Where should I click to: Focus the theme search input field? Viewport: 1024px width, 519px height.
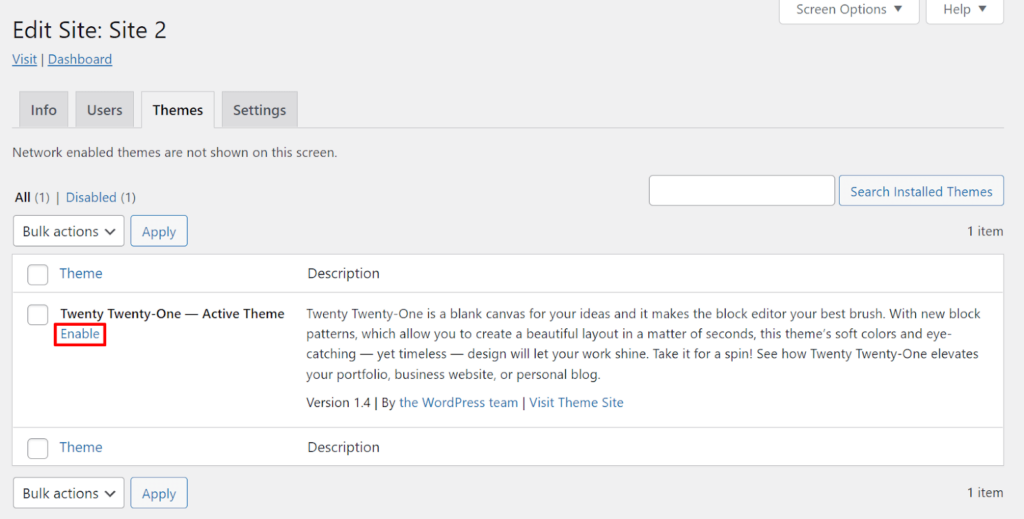click(x=742, y=191)
